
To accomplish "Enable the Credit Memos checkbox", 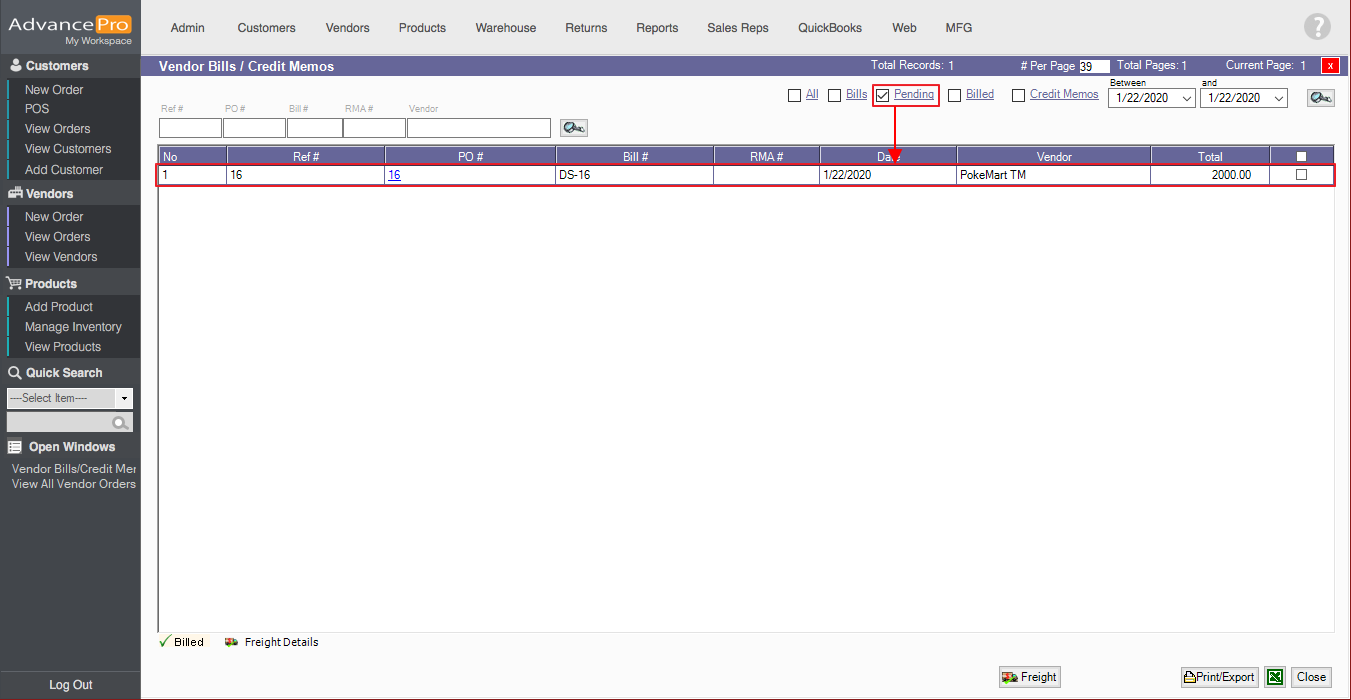I will coord(1018,96).
